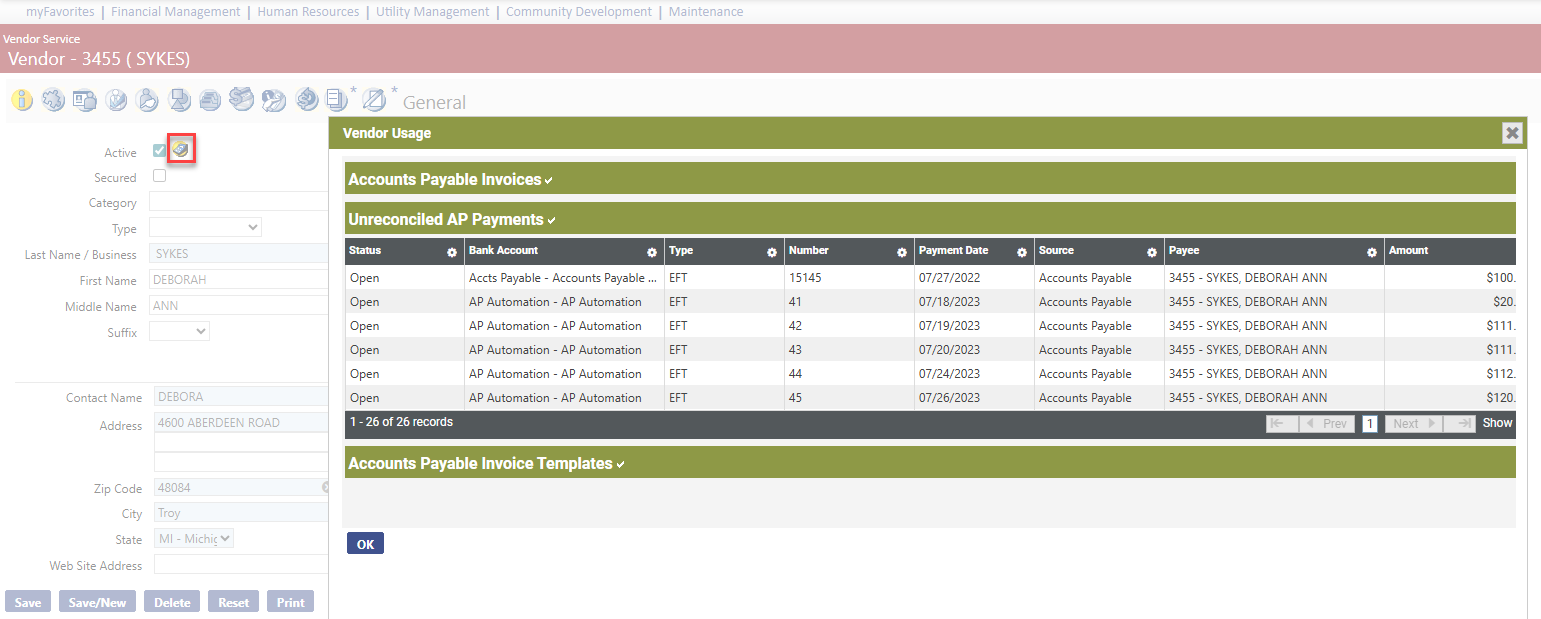Open the Bank Account column settings gear
The height and width of the screenshot is (619, 1541).
[652, 253]
